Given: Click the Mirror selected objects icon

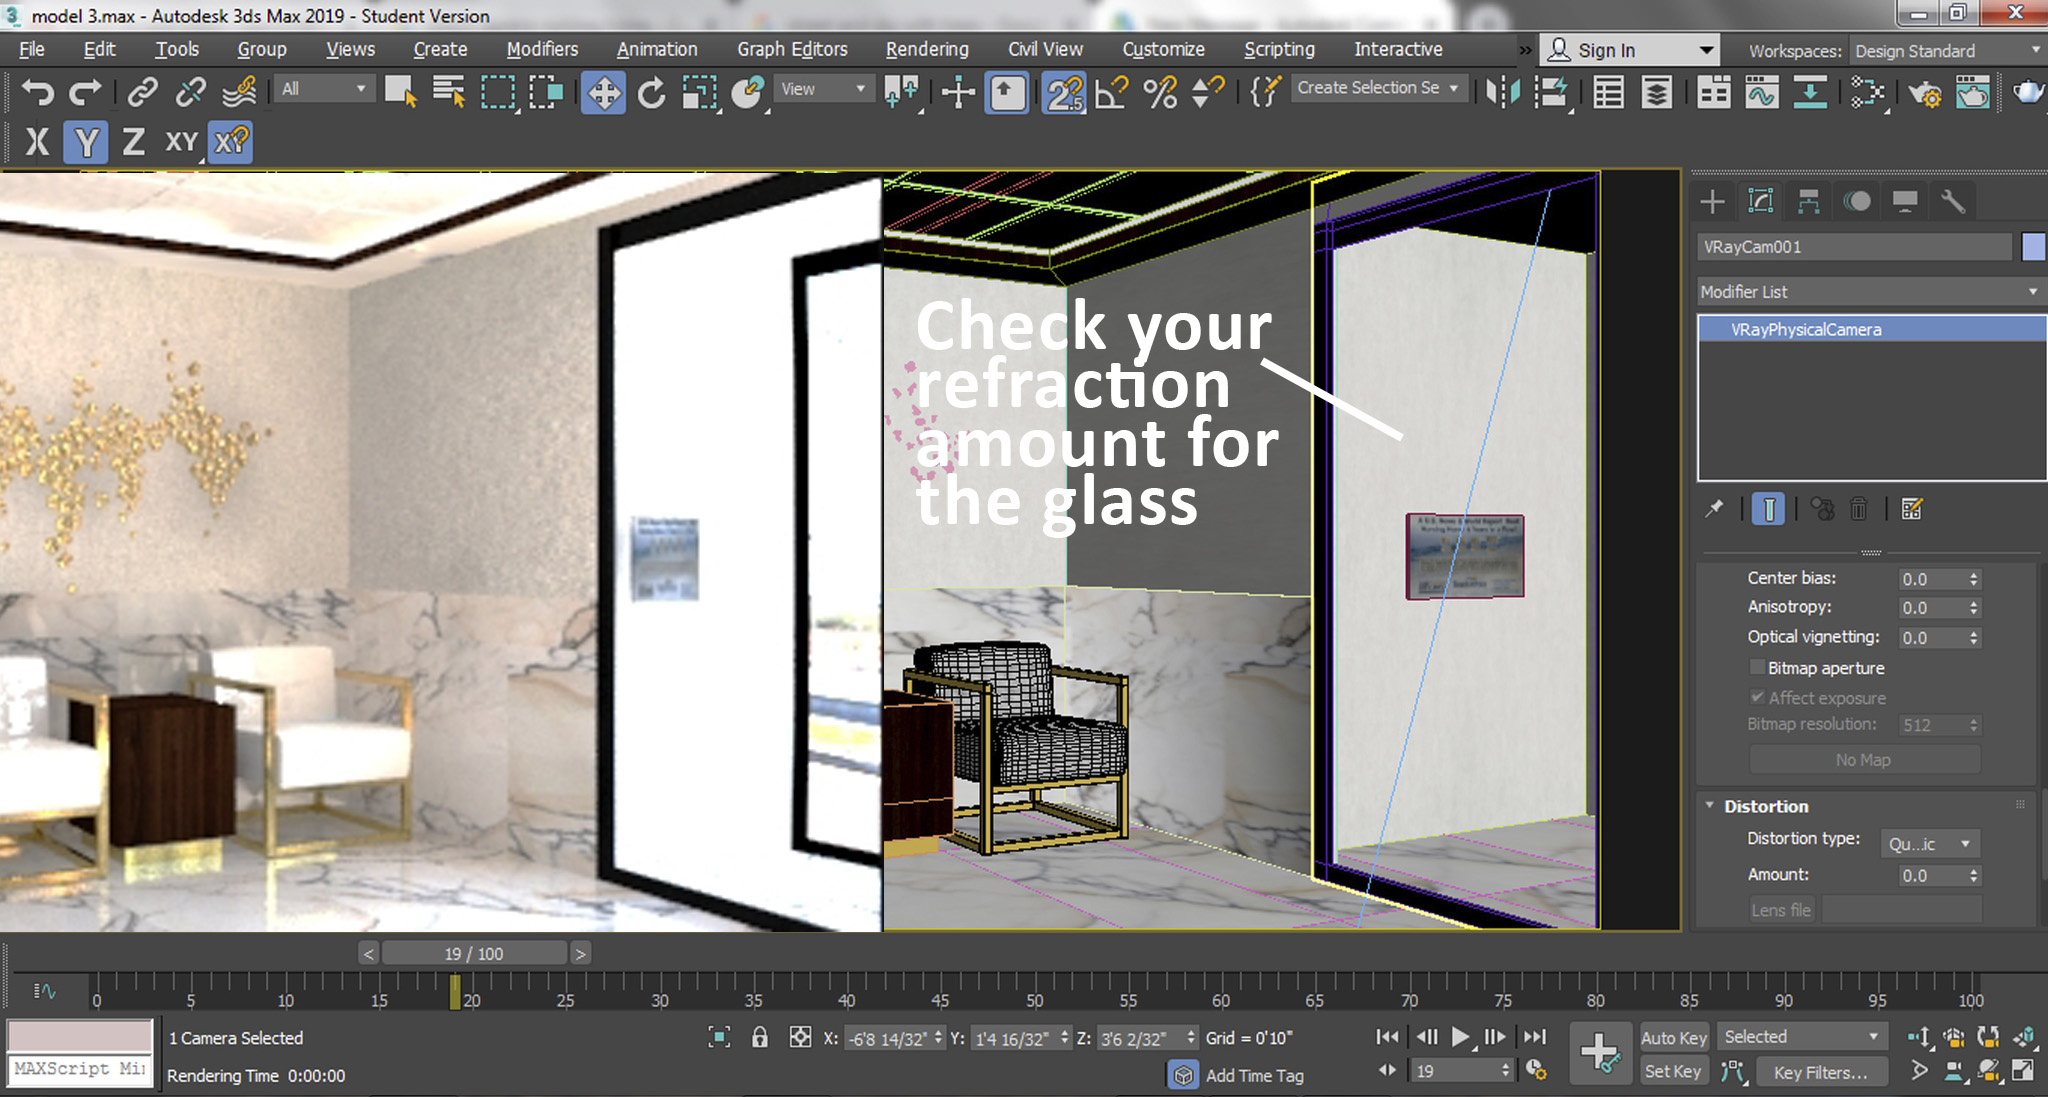Looking at the screenshot, I should pos(1503,93).
